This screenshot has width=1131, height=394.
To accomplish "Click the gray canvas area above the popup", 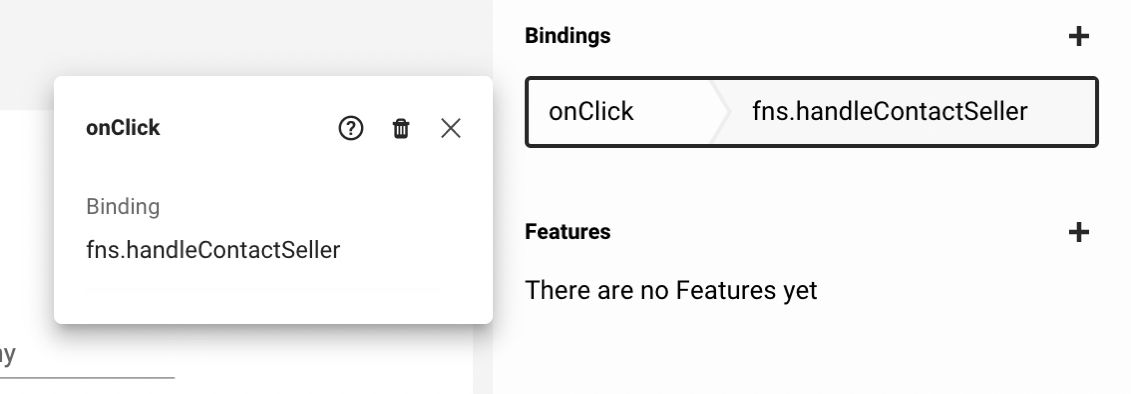I will pos(245,36).
